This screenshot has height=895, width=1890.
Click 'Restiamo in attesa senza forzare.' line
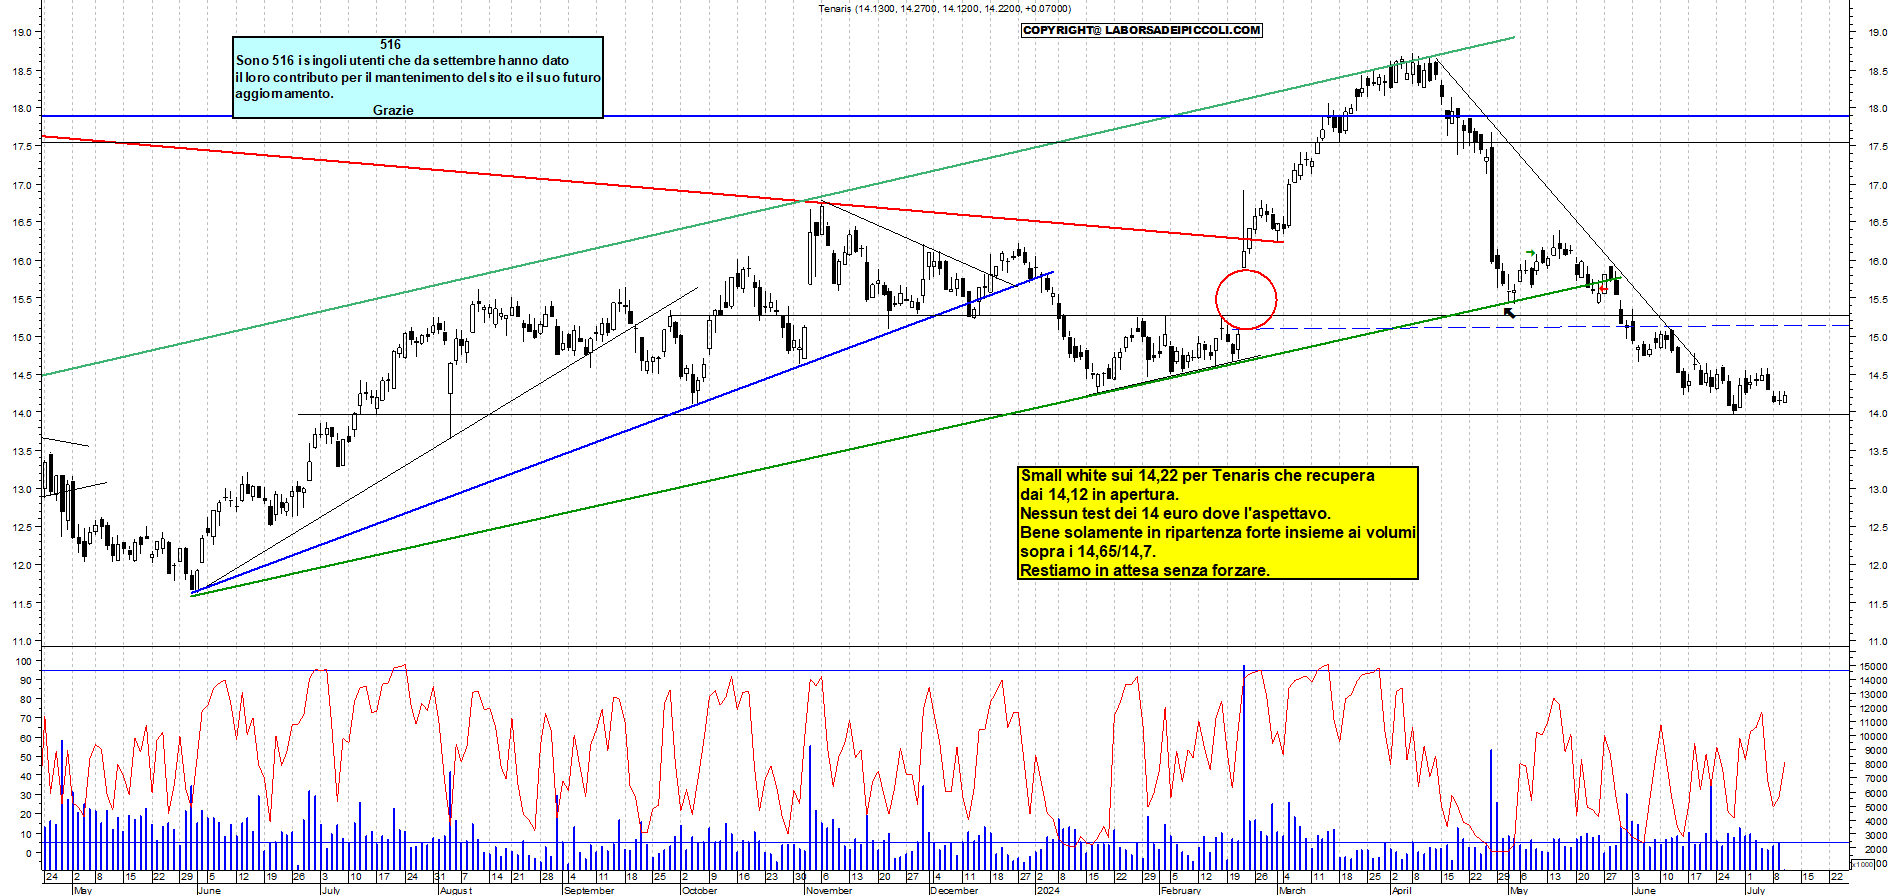tap(1145, 570)
